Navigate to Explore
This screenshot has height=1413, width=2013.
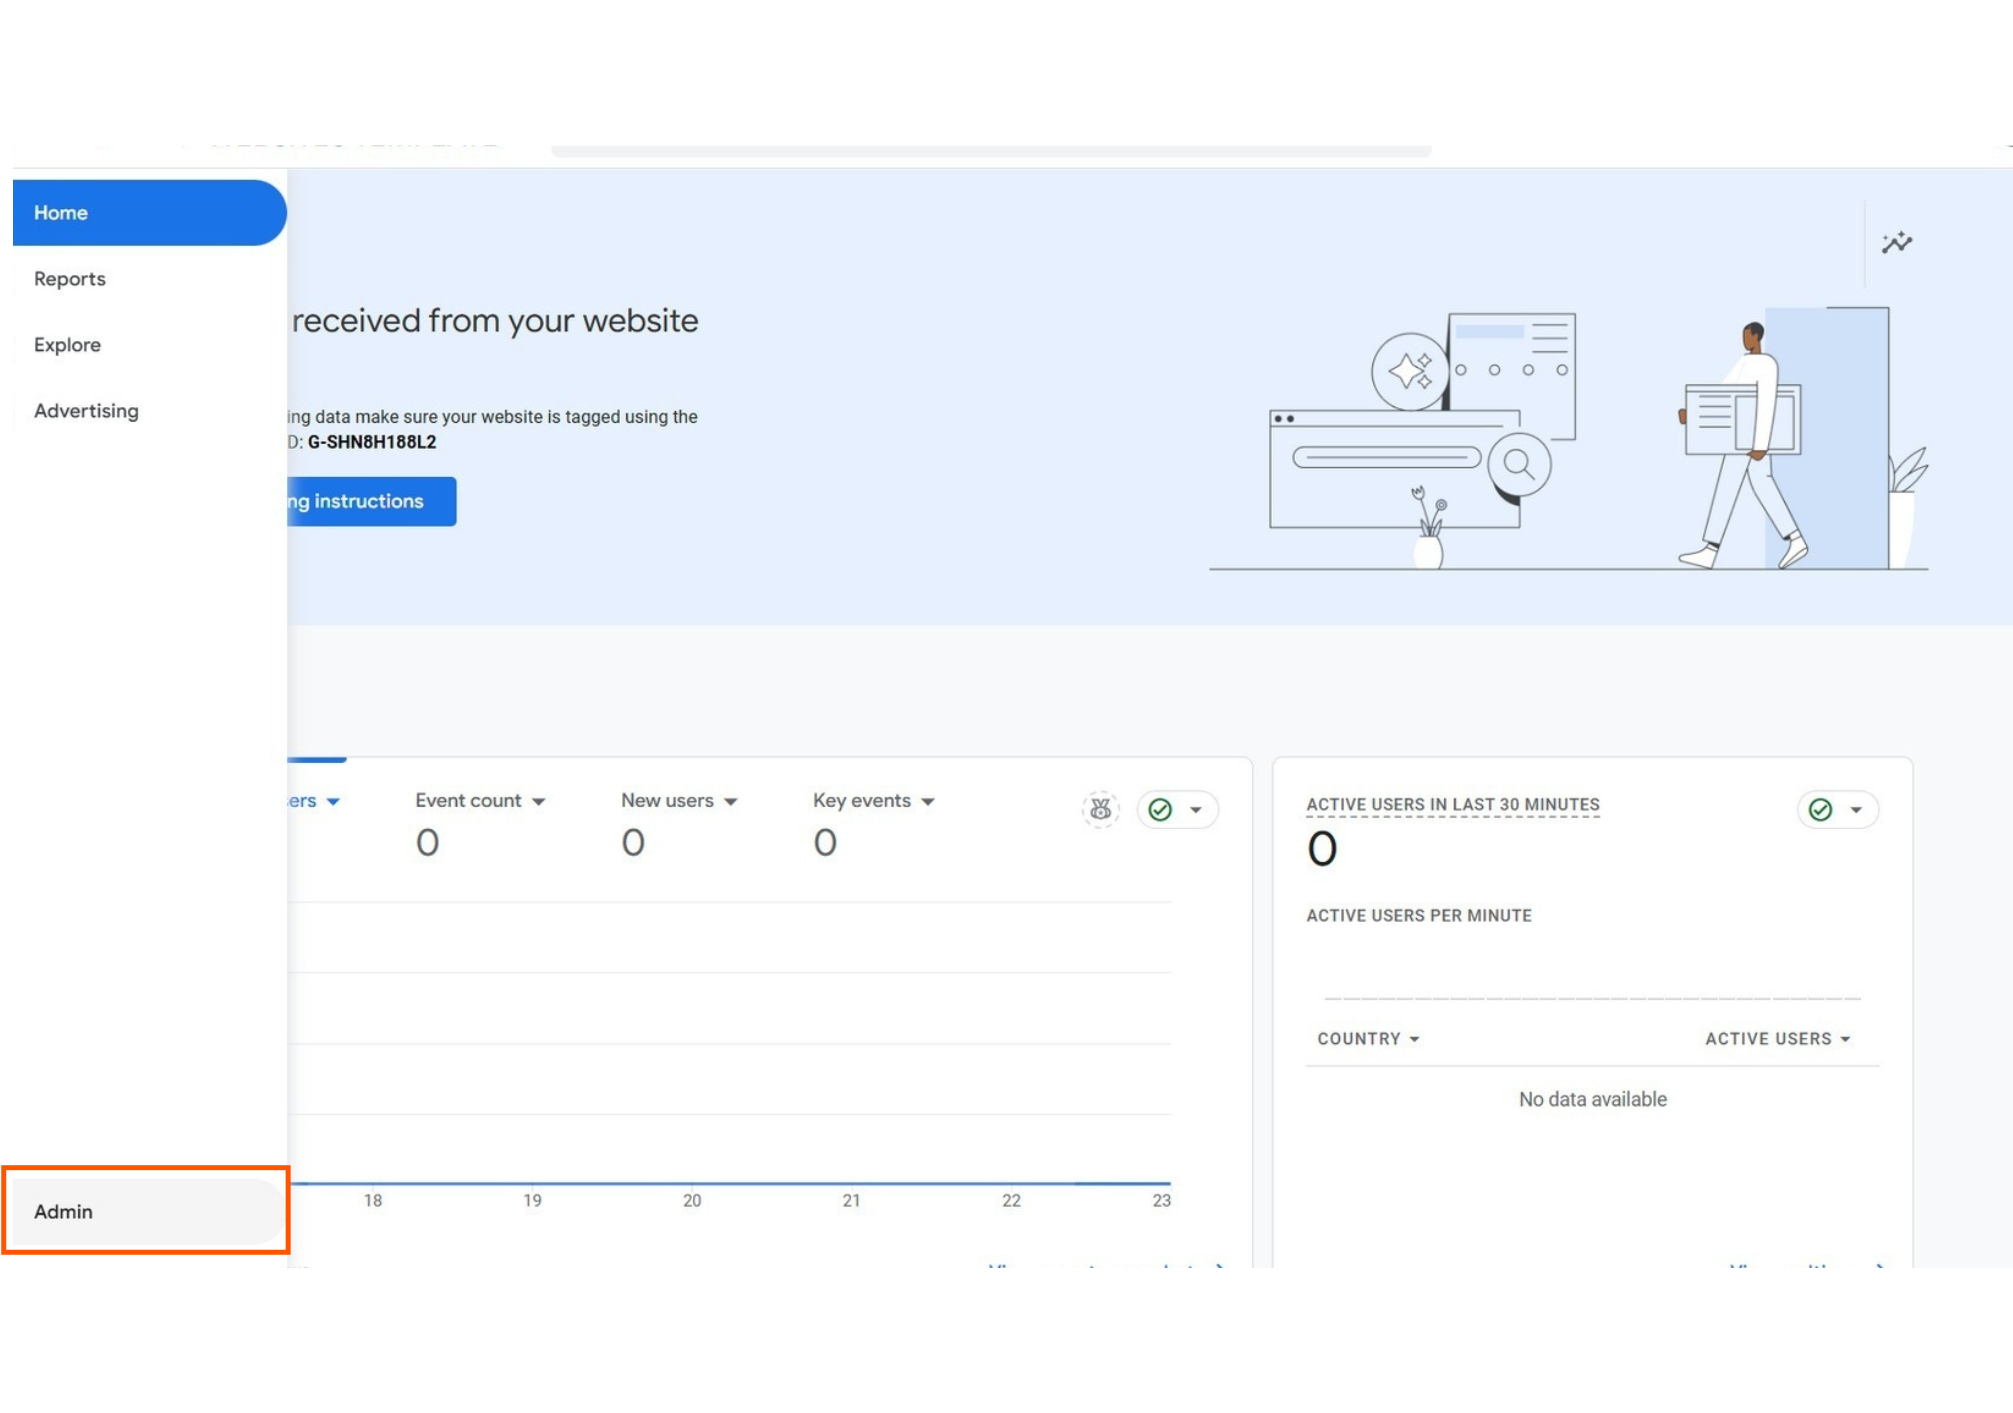[67, 345]
